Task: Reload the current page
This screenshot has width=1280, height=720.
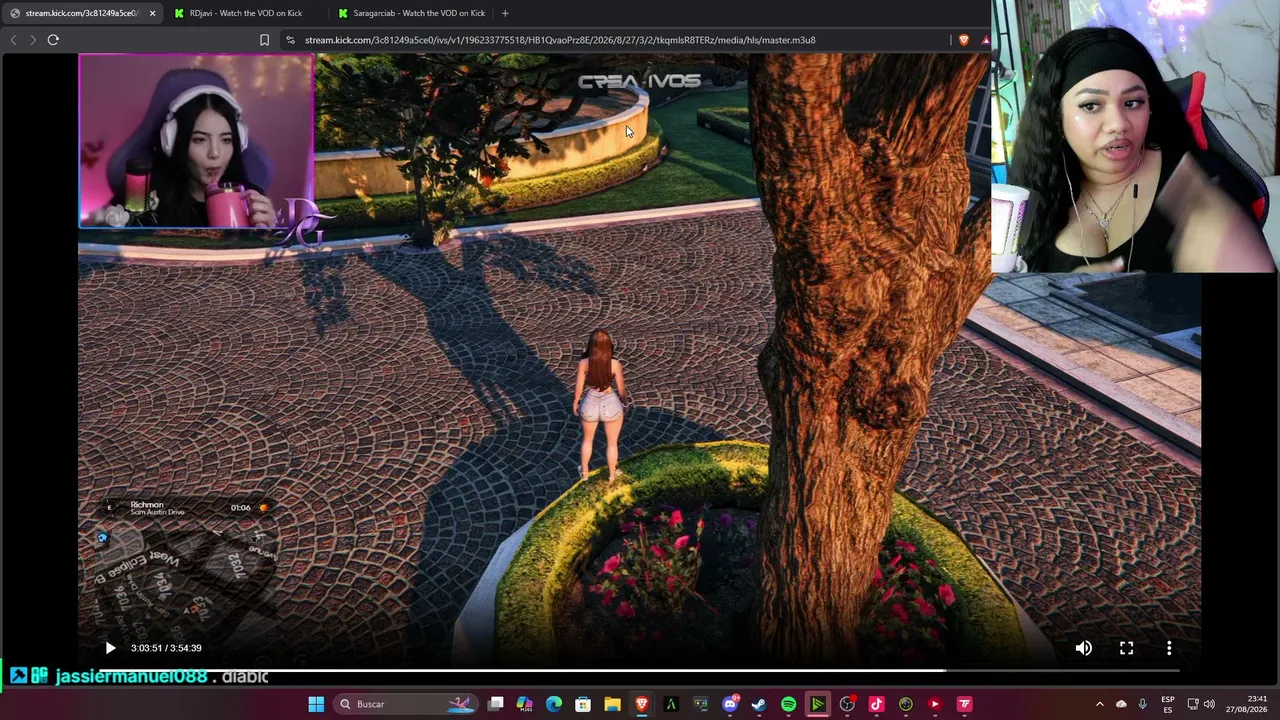Action: point(53,40)
